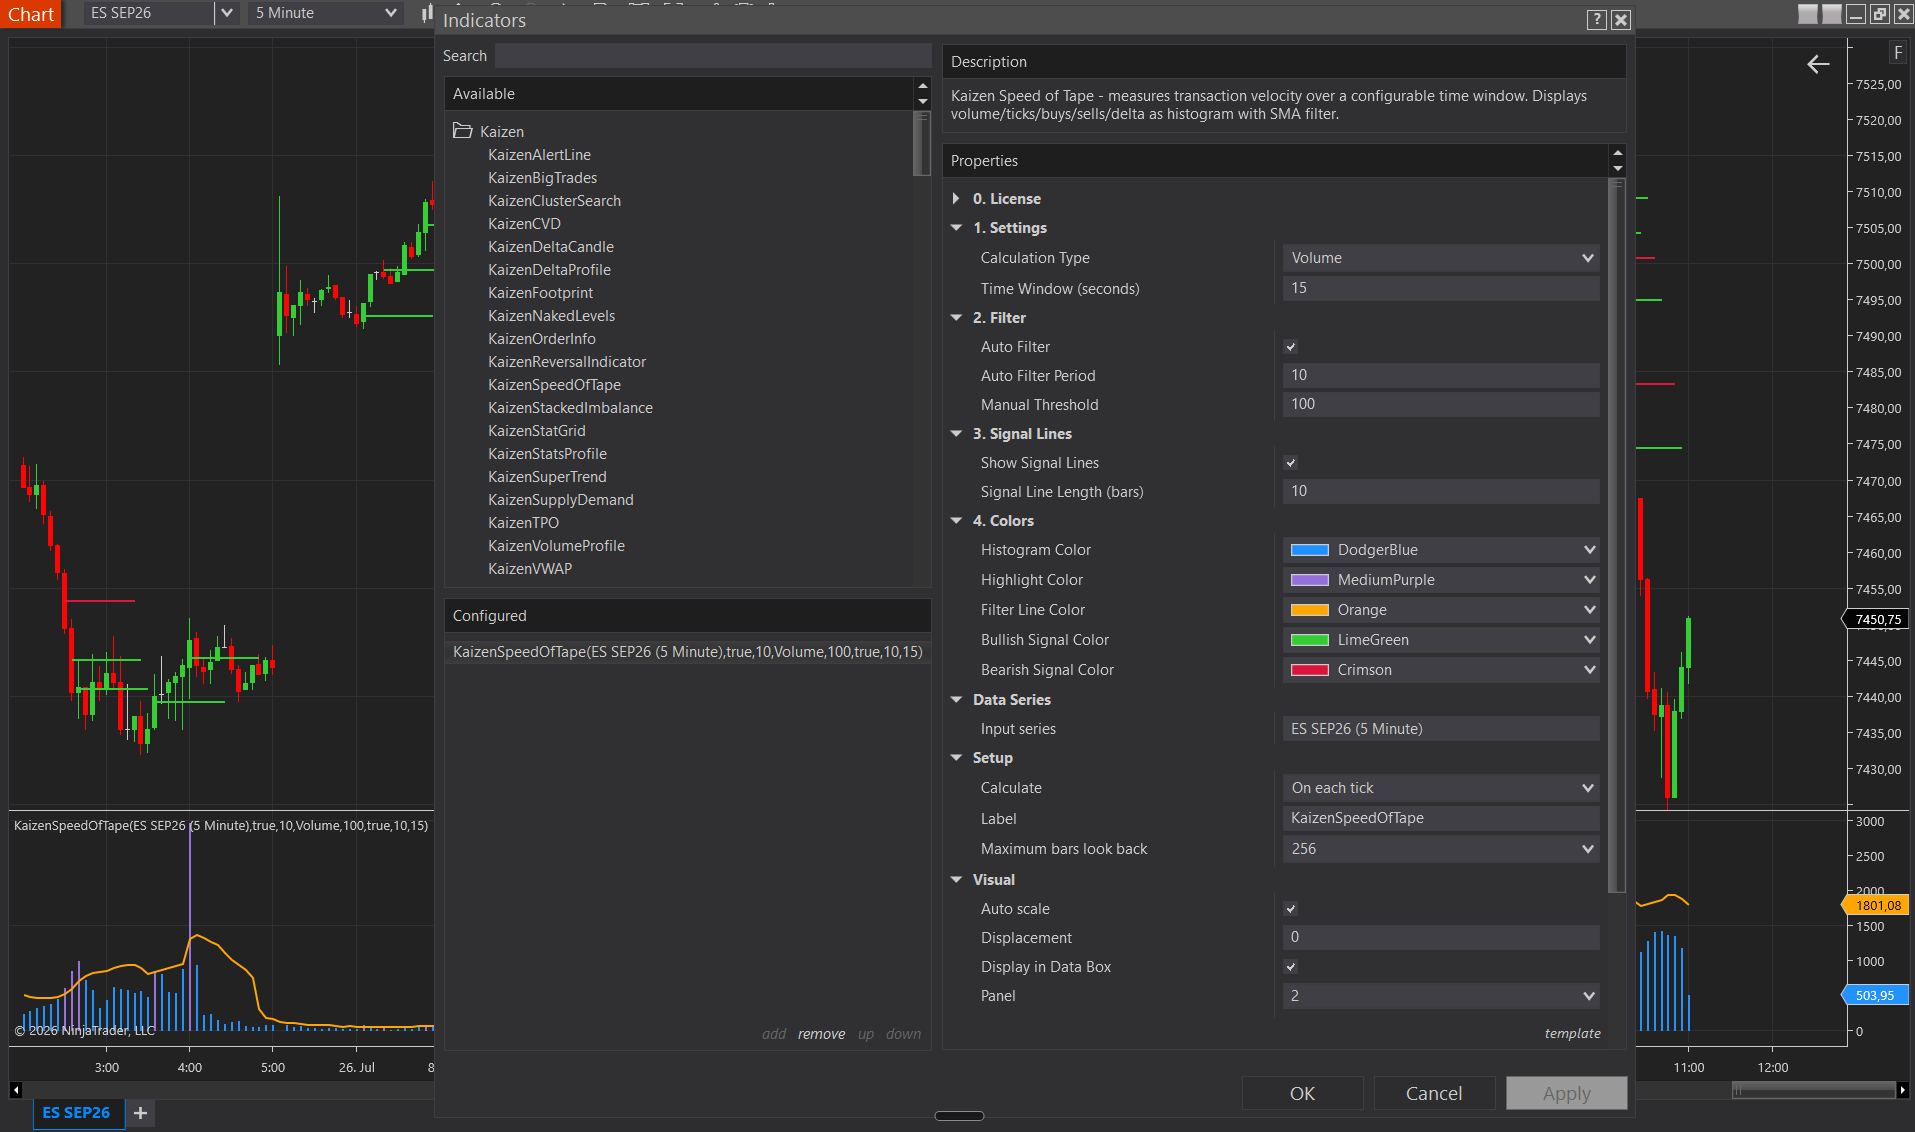Open Maximum bars look back dropdown
1915x1132 pixels.
coord(1441,849)
